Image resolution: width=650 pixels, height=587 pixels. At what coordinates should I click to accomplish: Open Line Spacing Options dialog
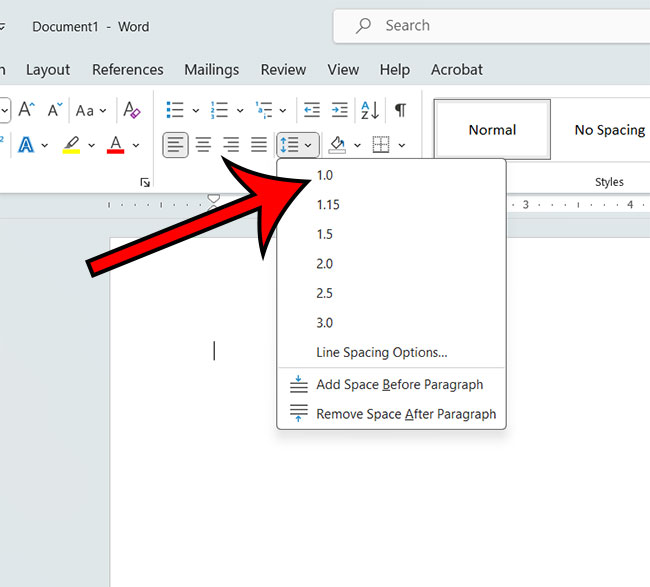(x=391, y=352)
